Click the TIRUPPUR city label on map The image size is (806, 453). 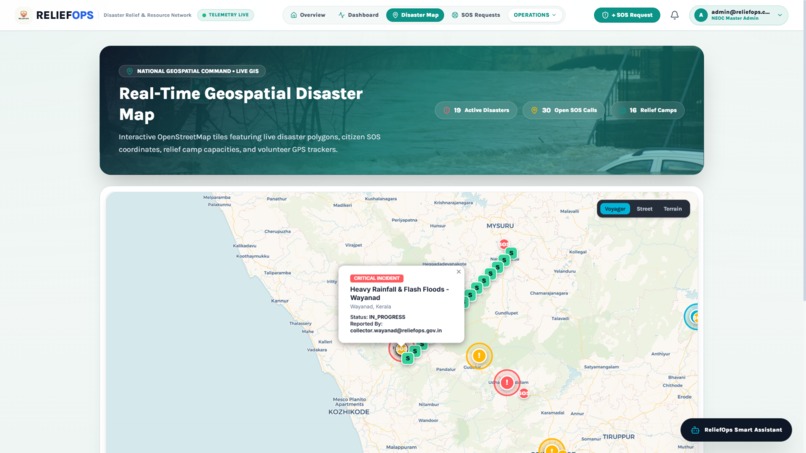[618, 437]
